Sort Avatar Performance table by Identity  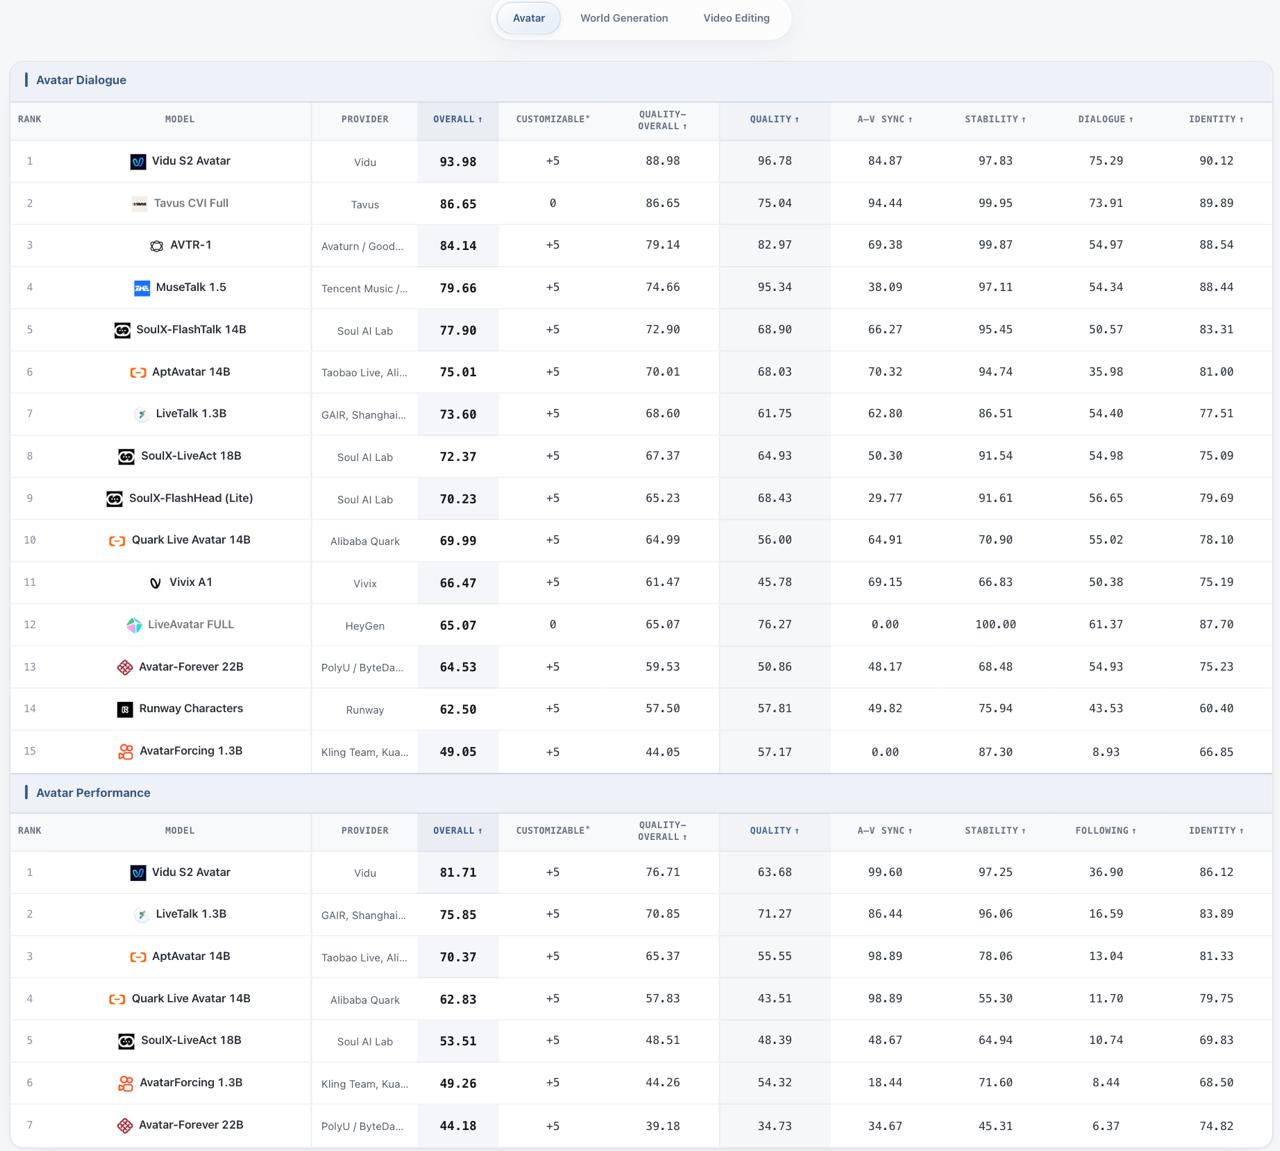point(1216,831)
